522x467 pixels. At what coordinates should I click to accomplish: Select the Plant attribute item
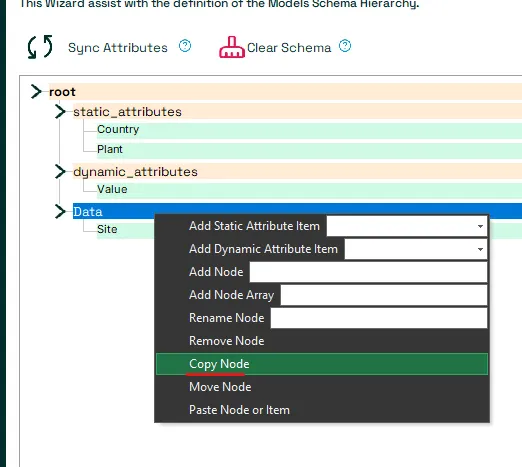[309, 150]
